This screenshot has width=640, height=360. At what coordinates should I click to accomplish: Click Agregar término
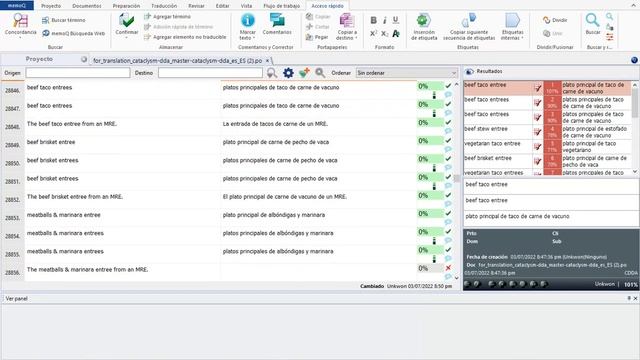tap(167, 16)
